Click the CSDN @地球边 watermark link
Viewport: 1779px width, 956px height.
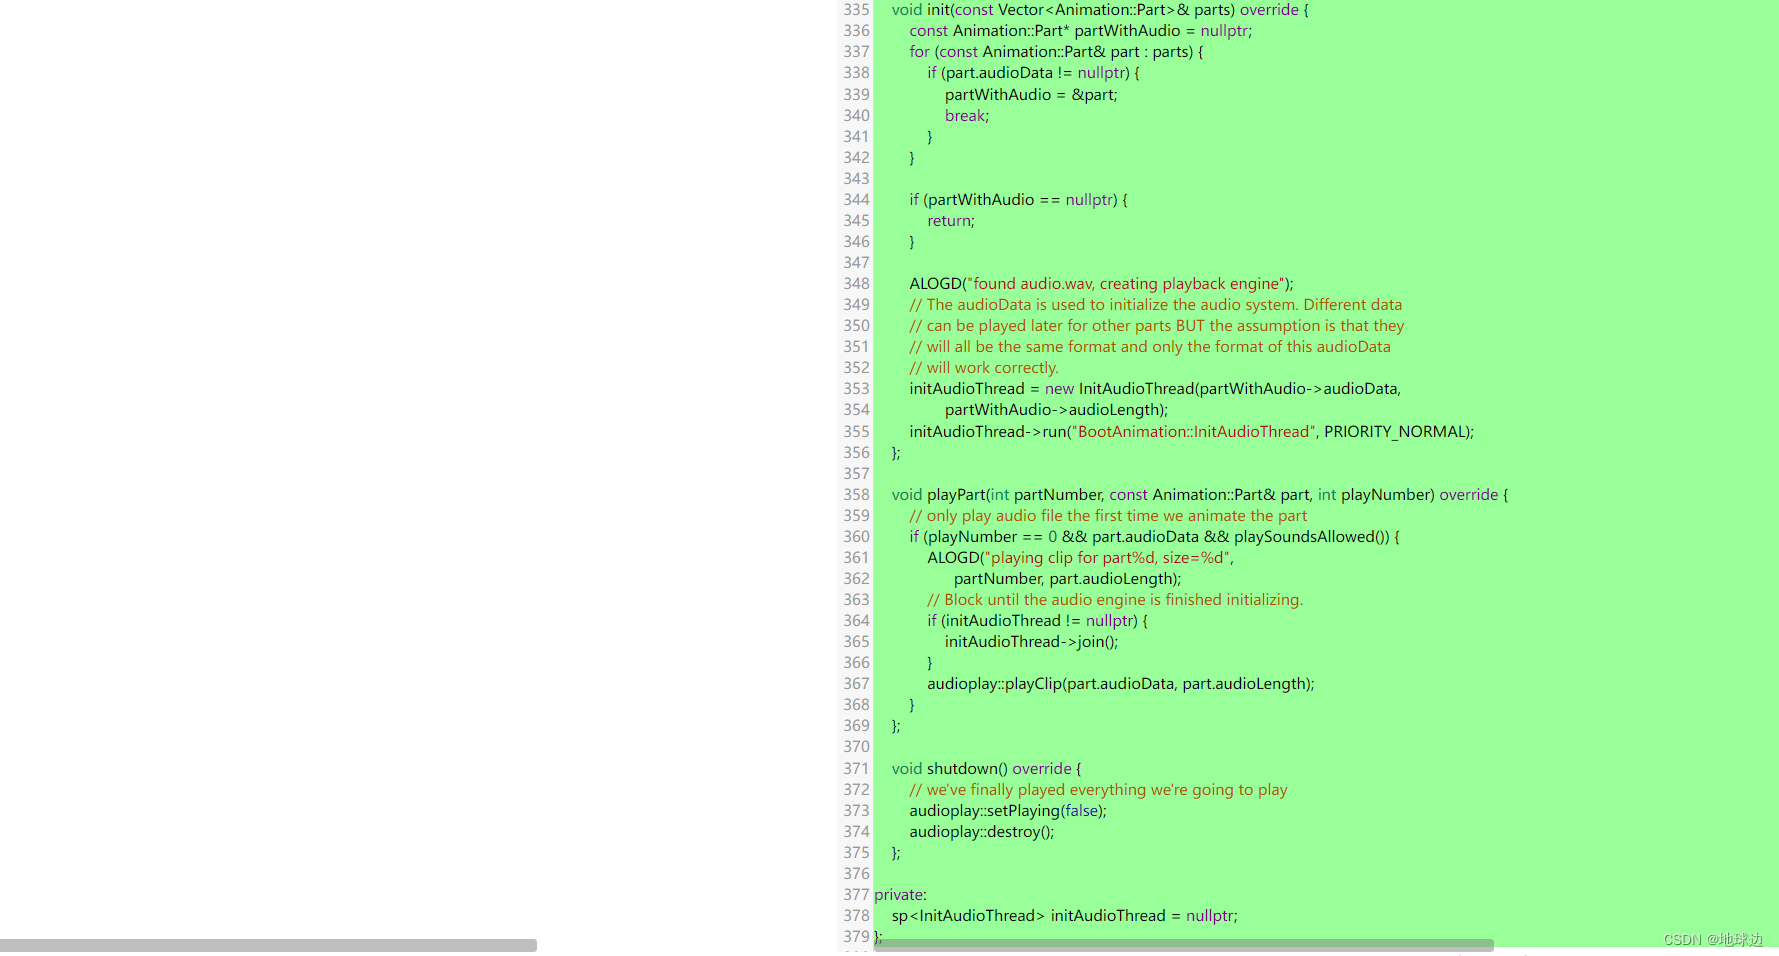pyautogui.click(x=1714, y=940)
